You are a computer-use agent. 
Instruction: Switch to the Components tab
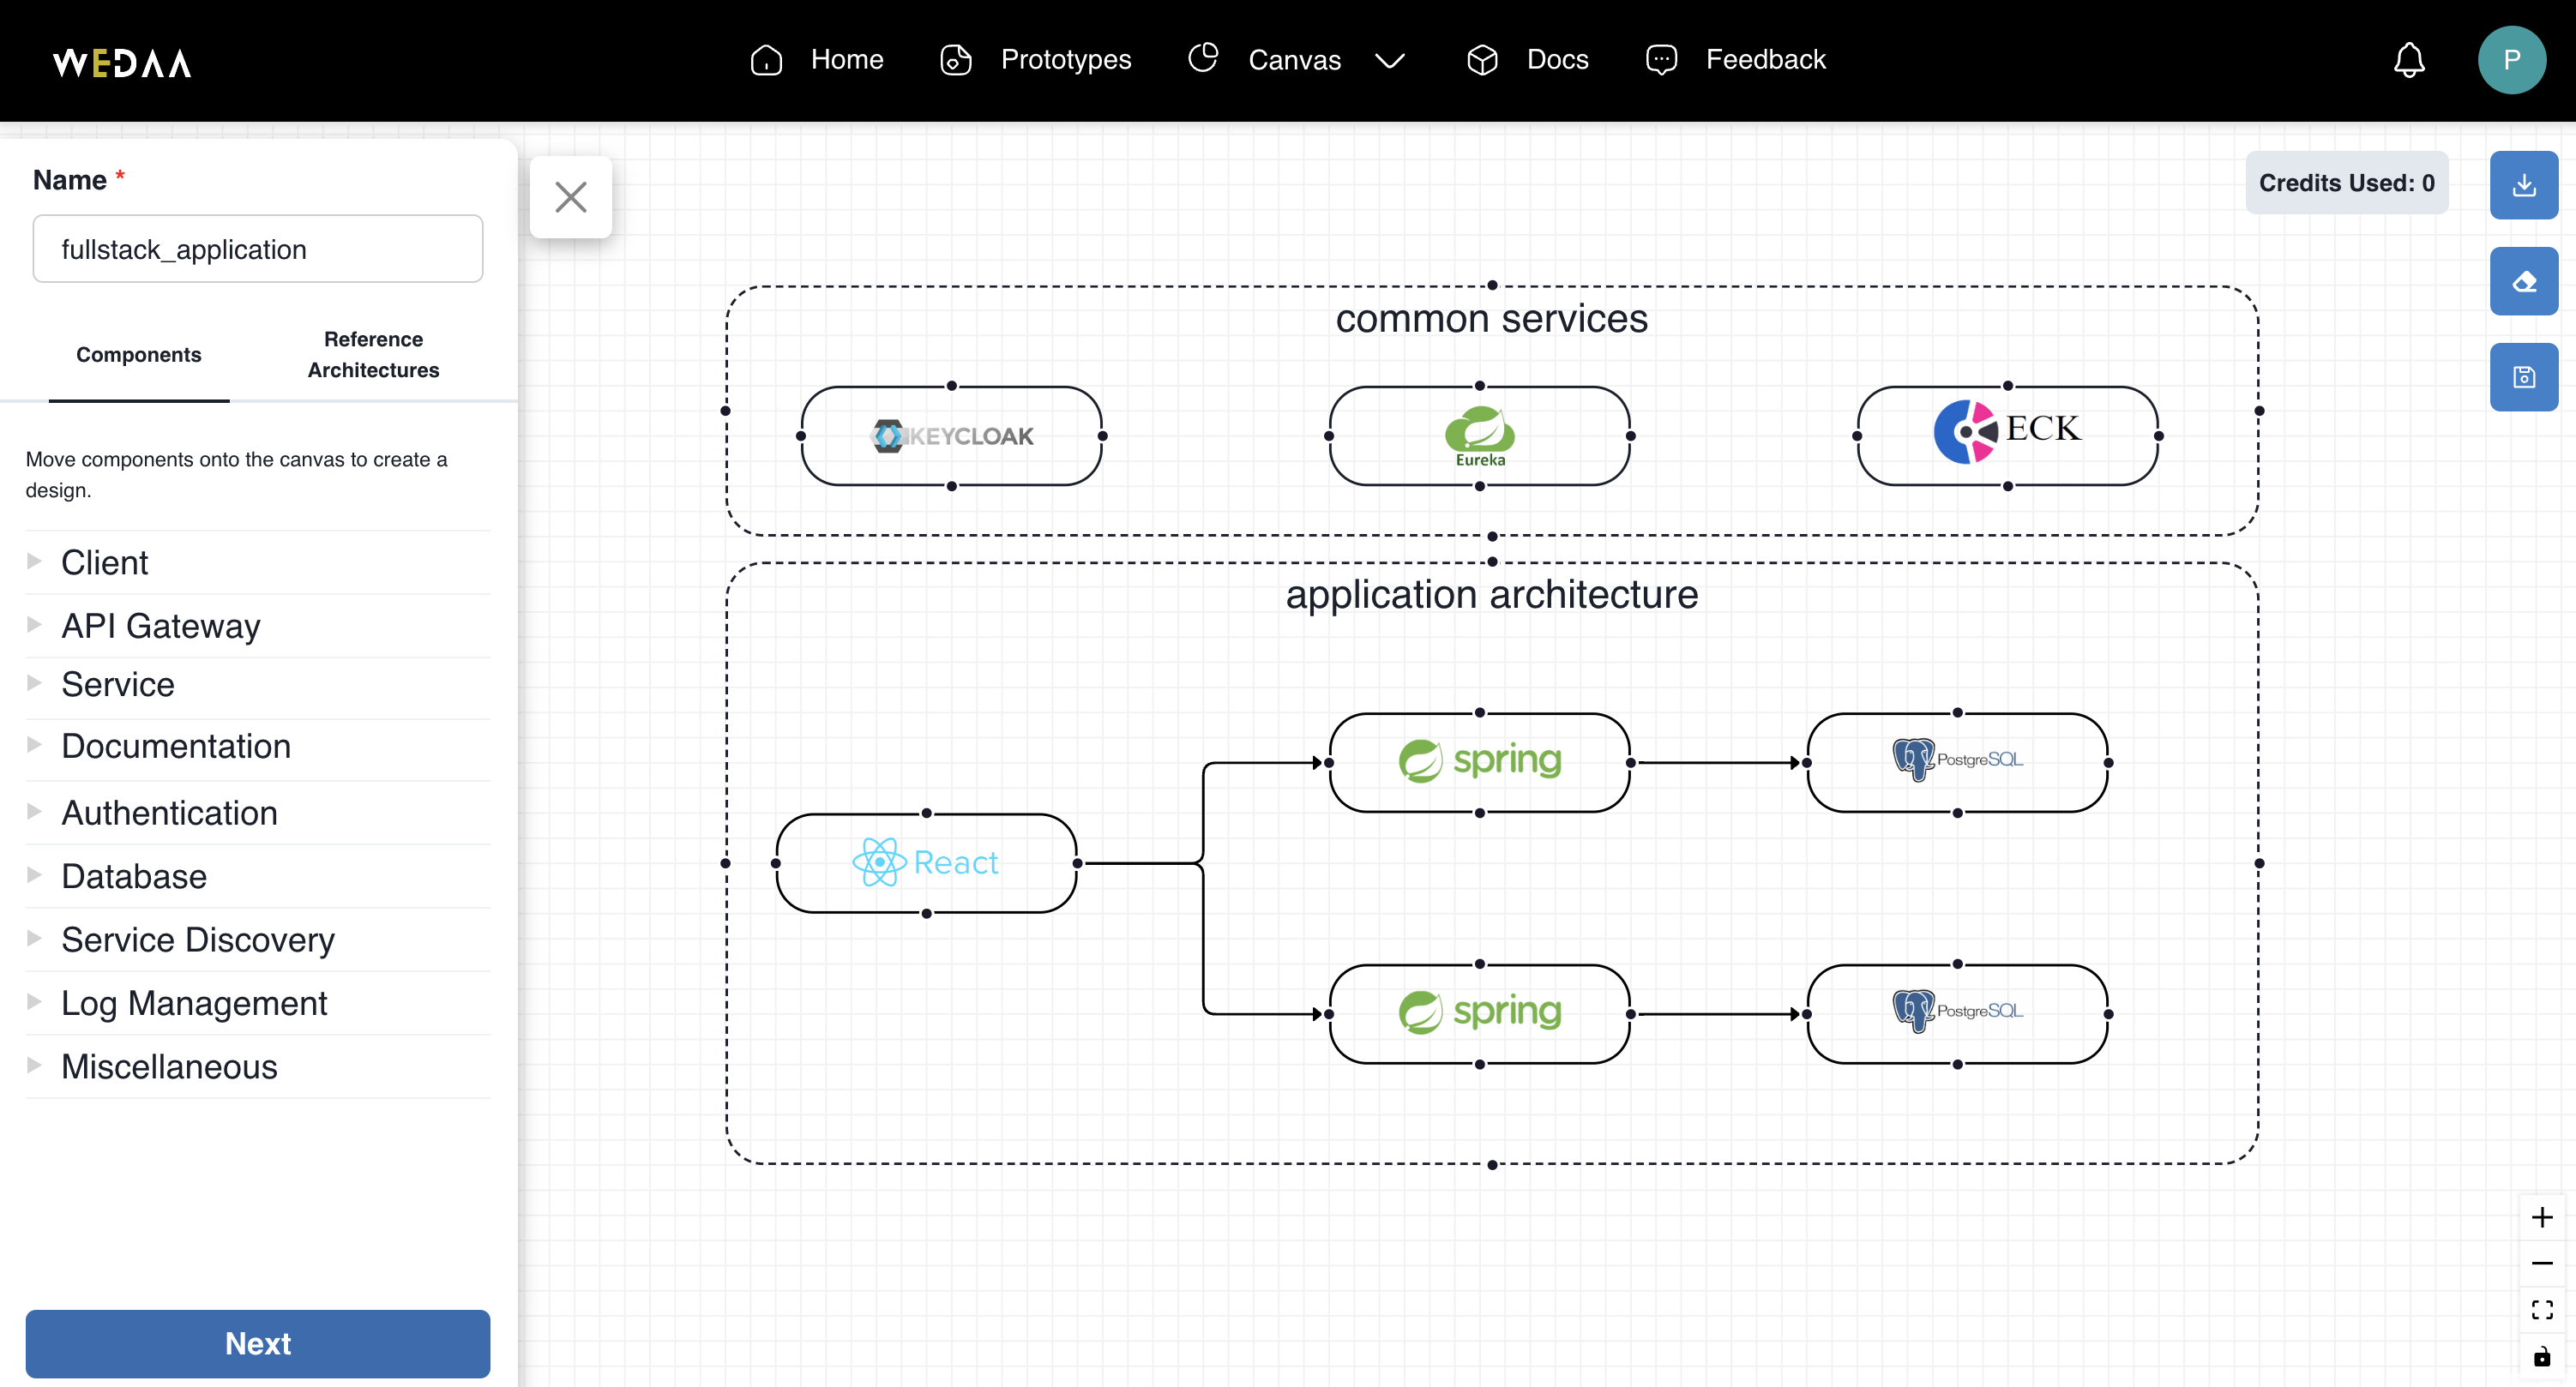point(139,355)
